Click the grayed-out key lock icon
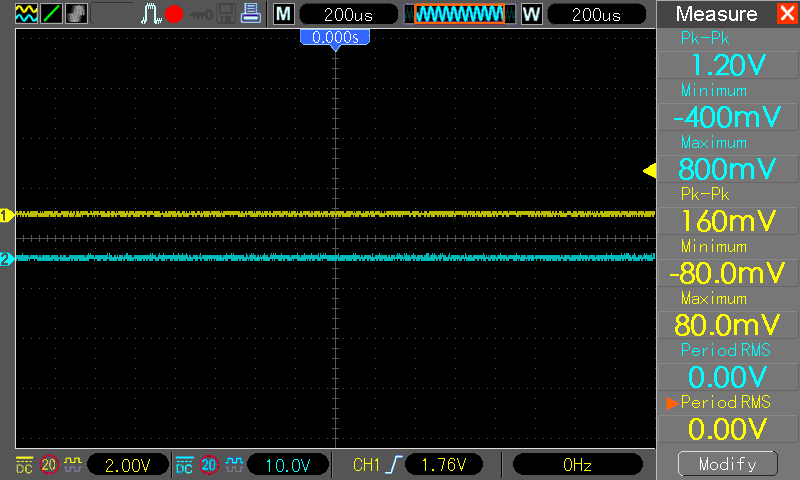This screenshot has height=480, width=800. click(x=202, y=15)
